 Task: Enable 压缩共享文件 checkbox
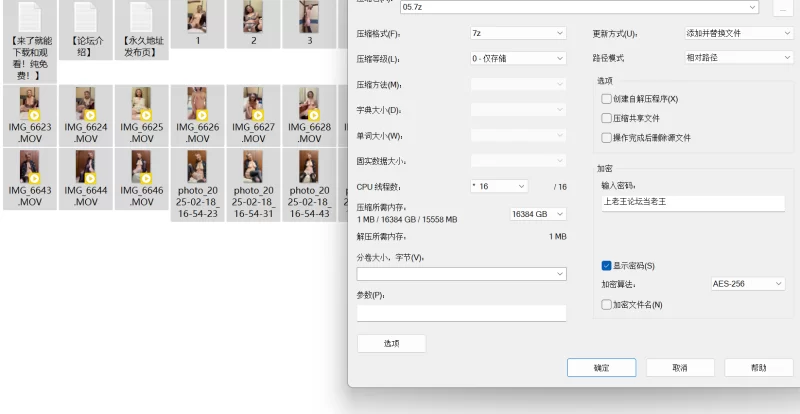(x=606, y=118)
